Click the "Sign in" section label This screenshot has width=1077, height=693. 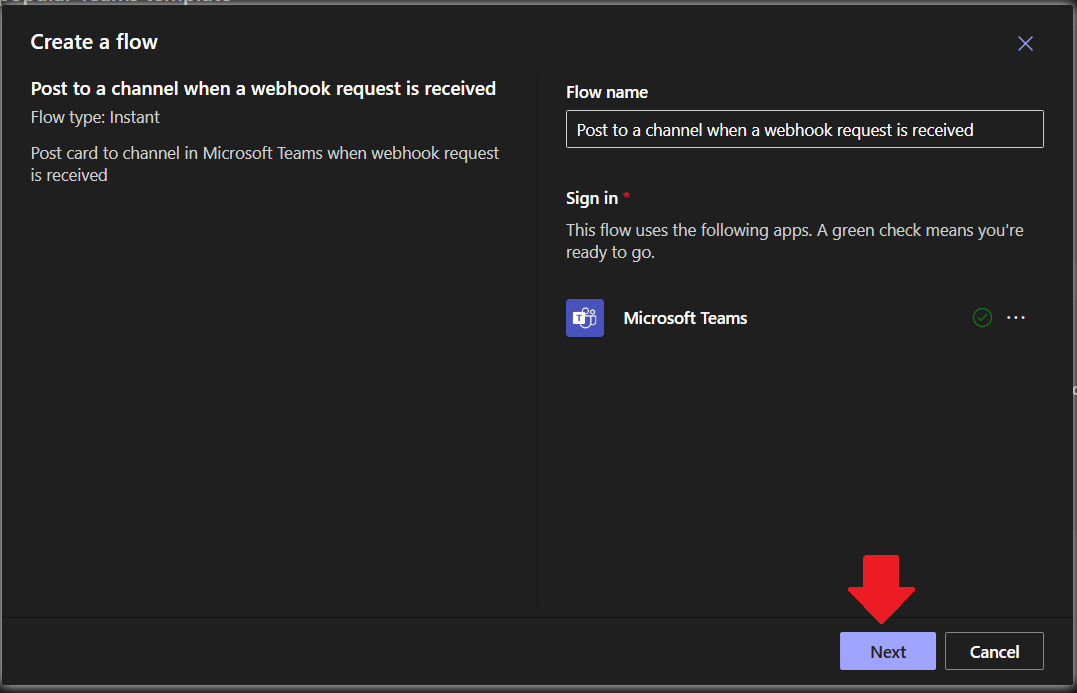coord(591,198)
